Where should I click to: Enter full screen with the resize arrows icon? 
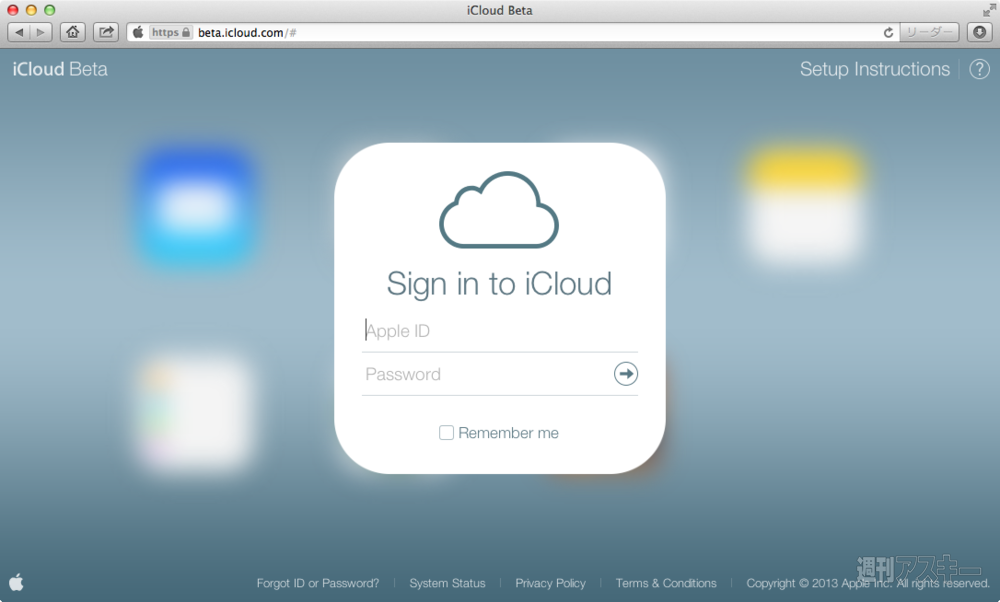click(989, 10)
